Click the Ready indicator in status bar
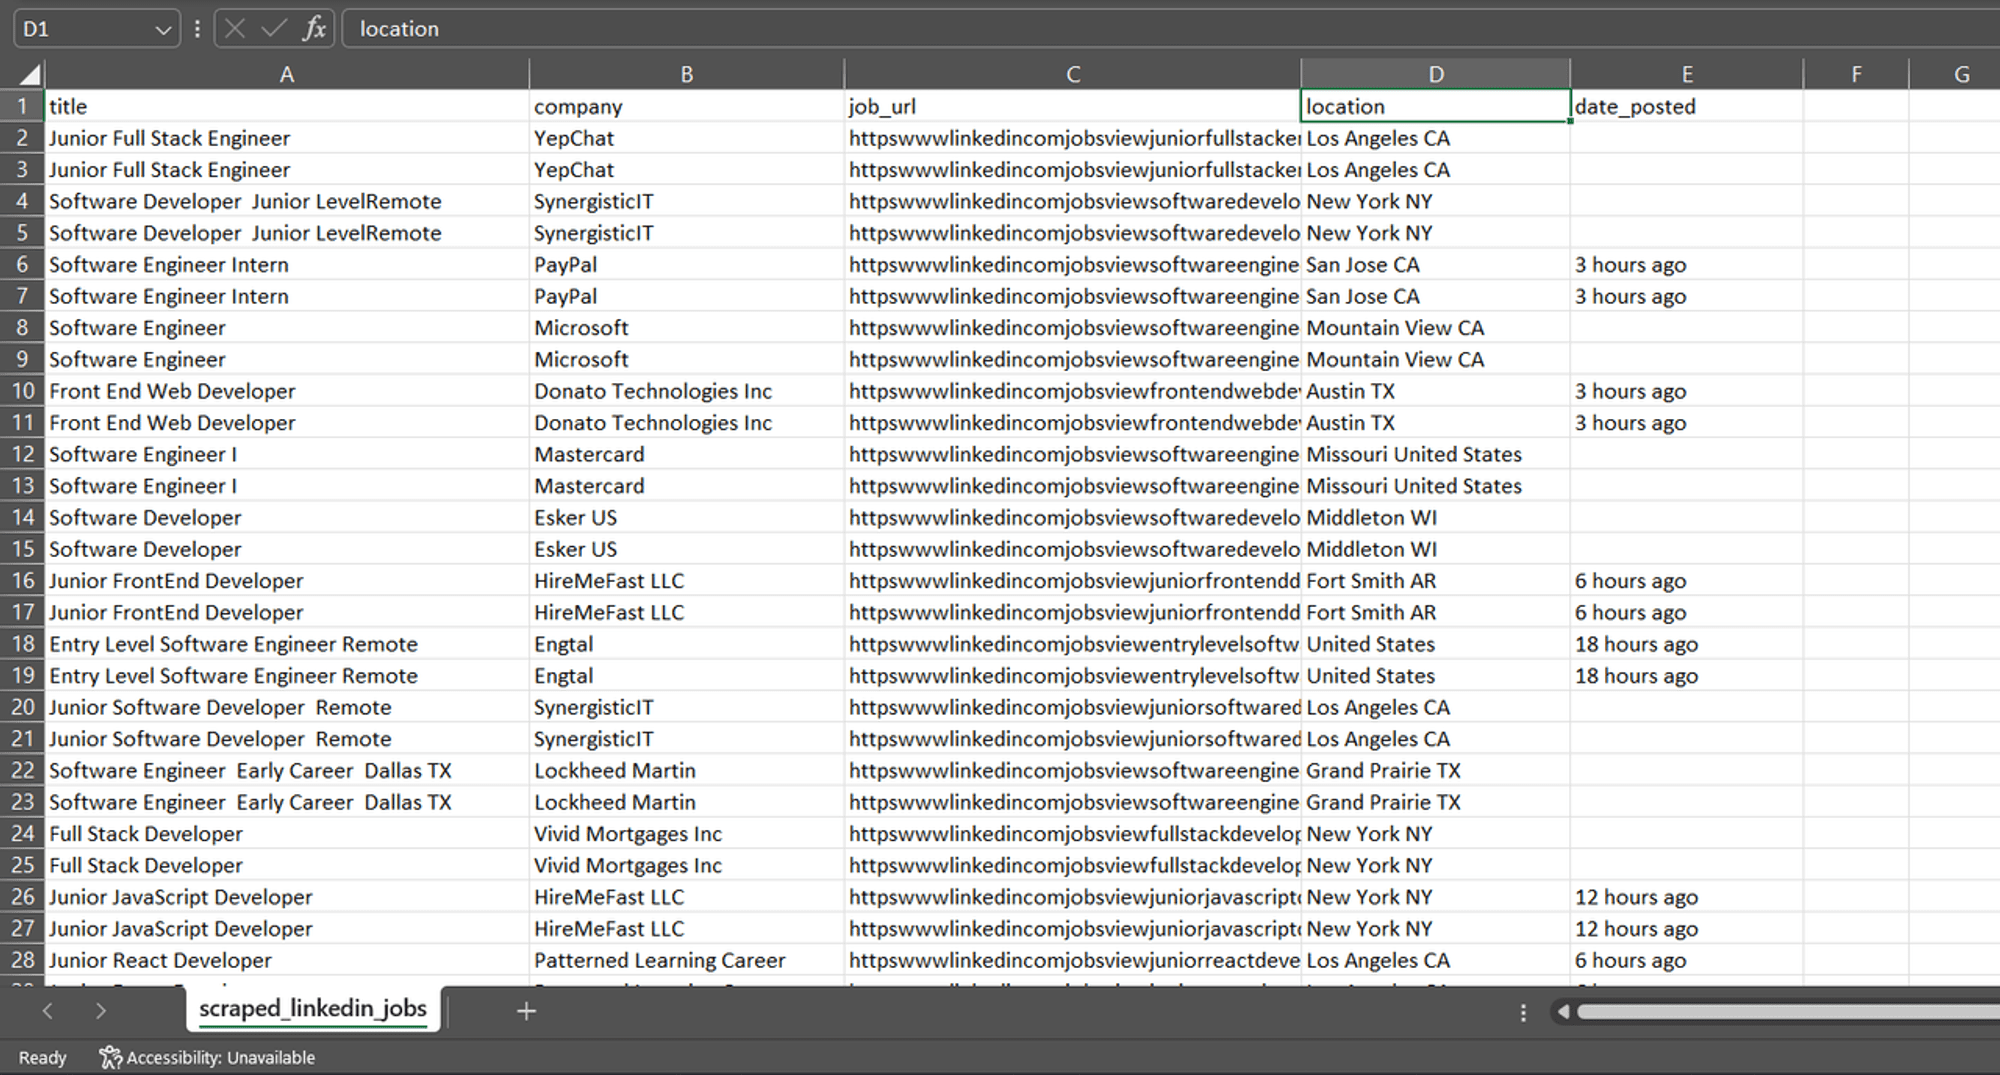 pos(42,1056)
